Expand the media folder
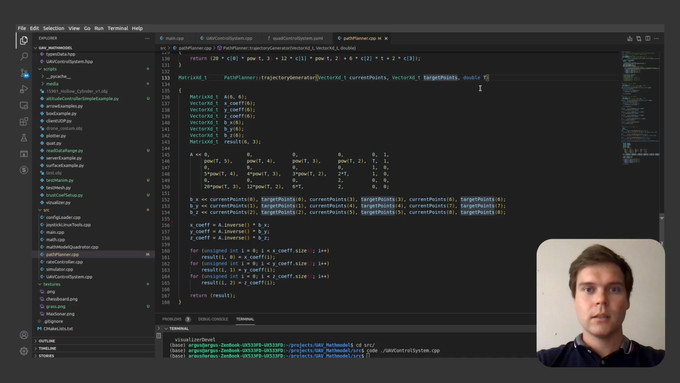 [43, 84]
